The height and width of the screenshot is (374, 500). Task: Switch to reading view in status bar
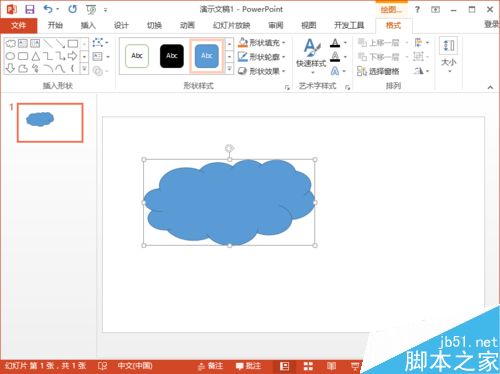tap(331, 366)
